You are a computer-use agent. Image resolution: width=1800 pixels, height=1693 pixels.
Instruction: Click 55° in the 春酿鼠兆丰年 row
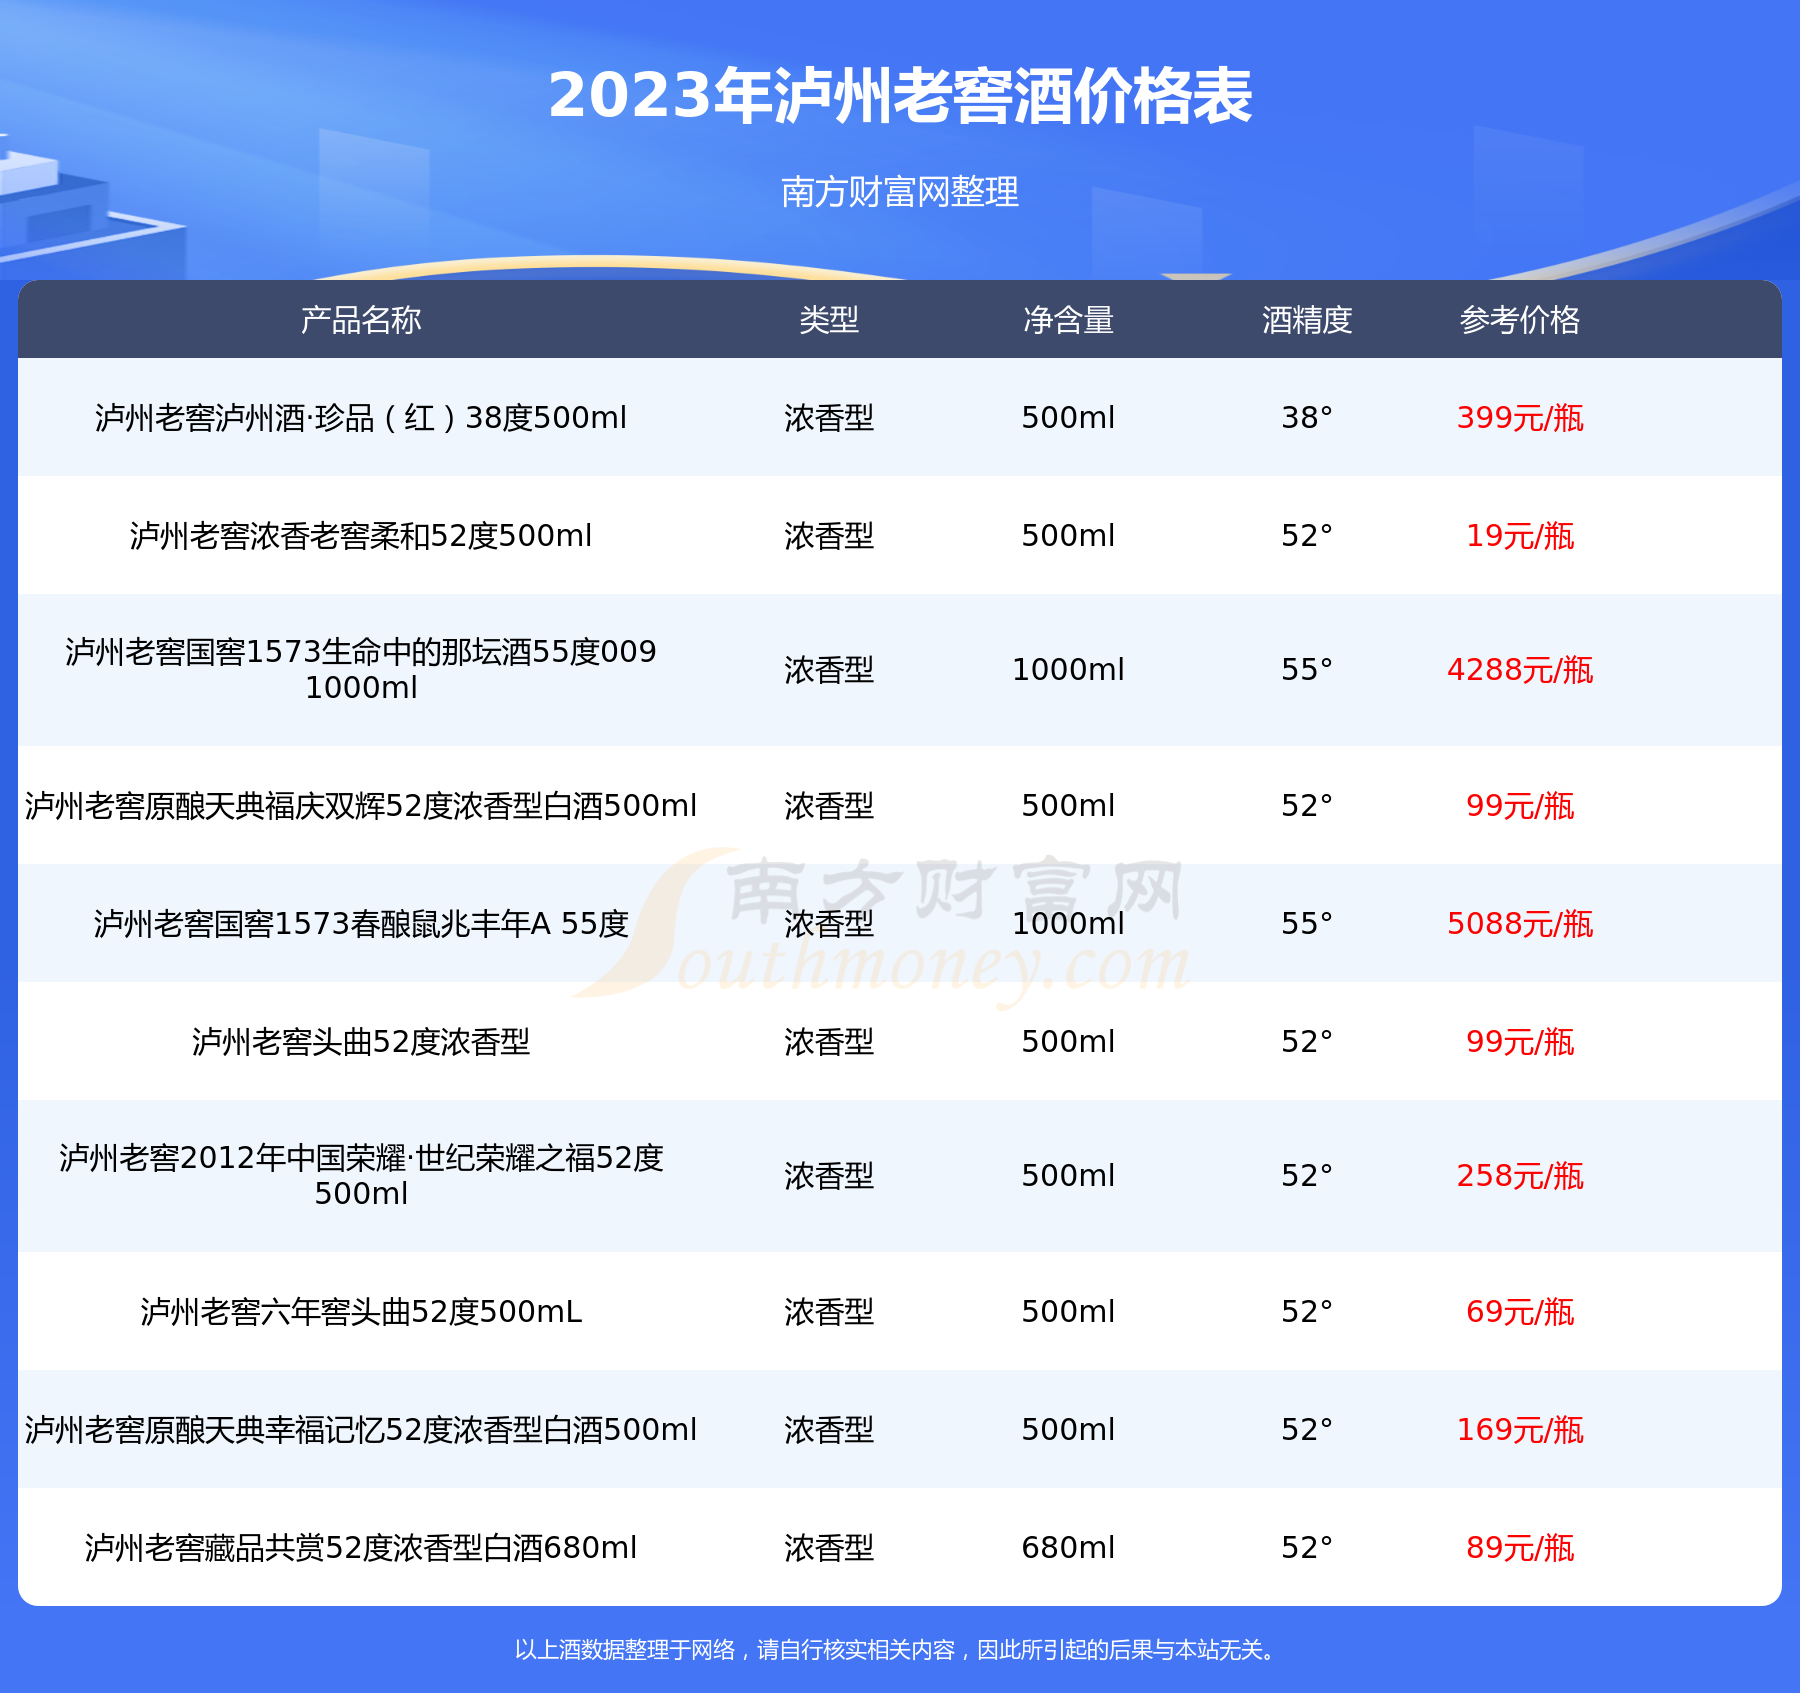[x=1307, y=923]
